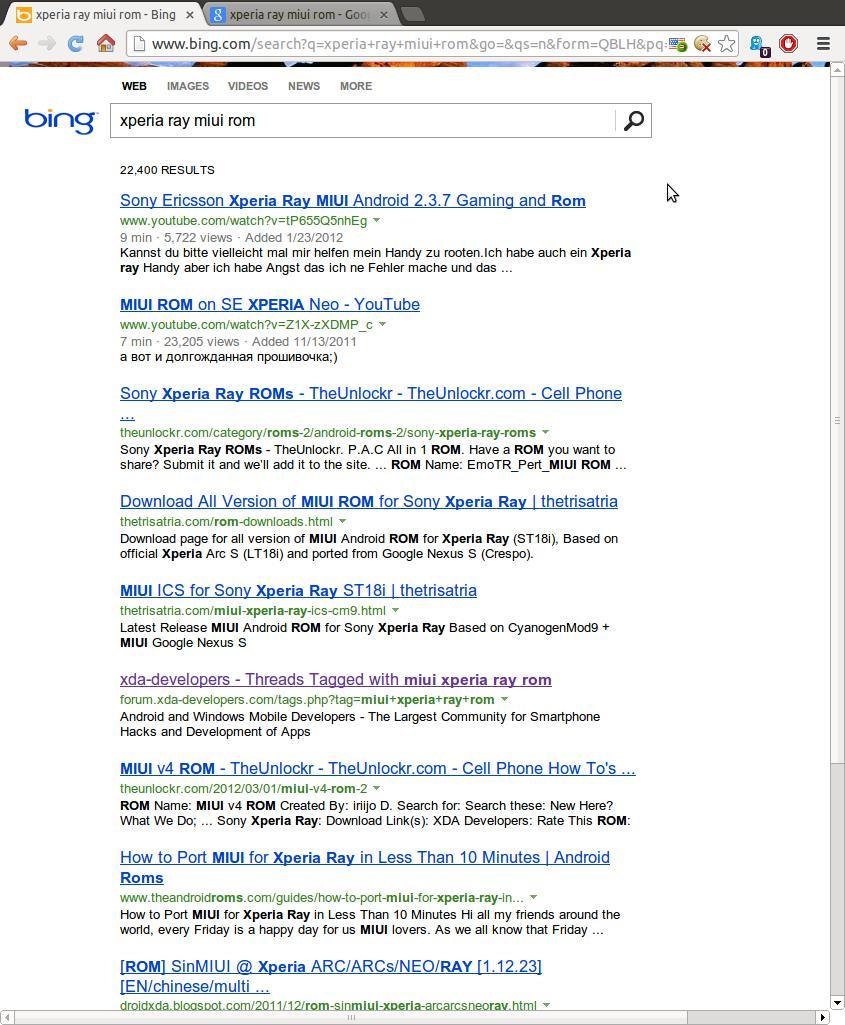This screenshot has height=1025, width=845.
Task: Open MIUI v4 ROM TheUnlockr result
Action: pyautogui.click(x=378, y=768)
